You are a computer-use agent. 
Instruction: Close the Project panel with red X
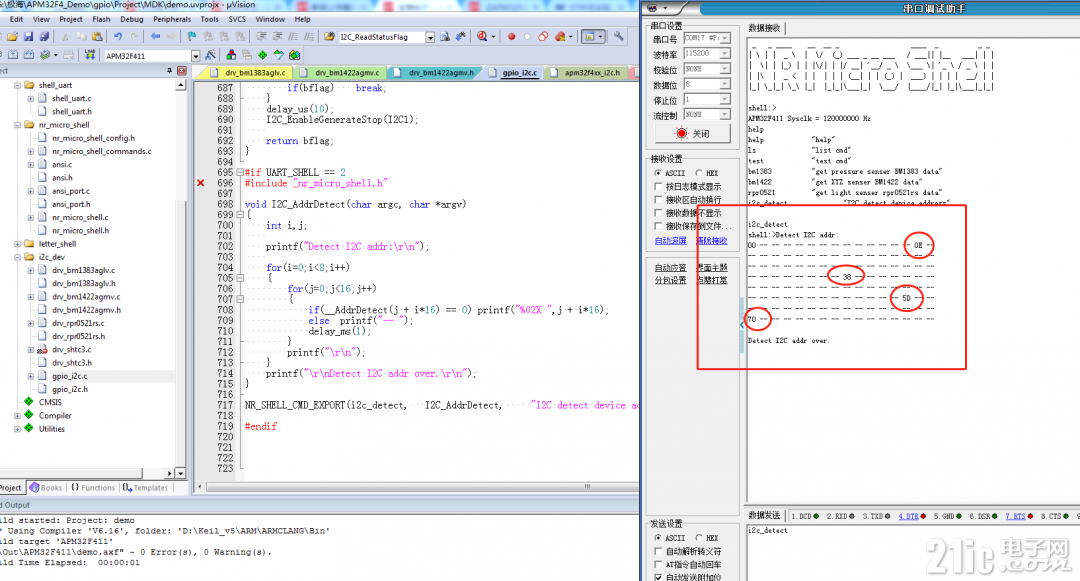pos(181,71)
